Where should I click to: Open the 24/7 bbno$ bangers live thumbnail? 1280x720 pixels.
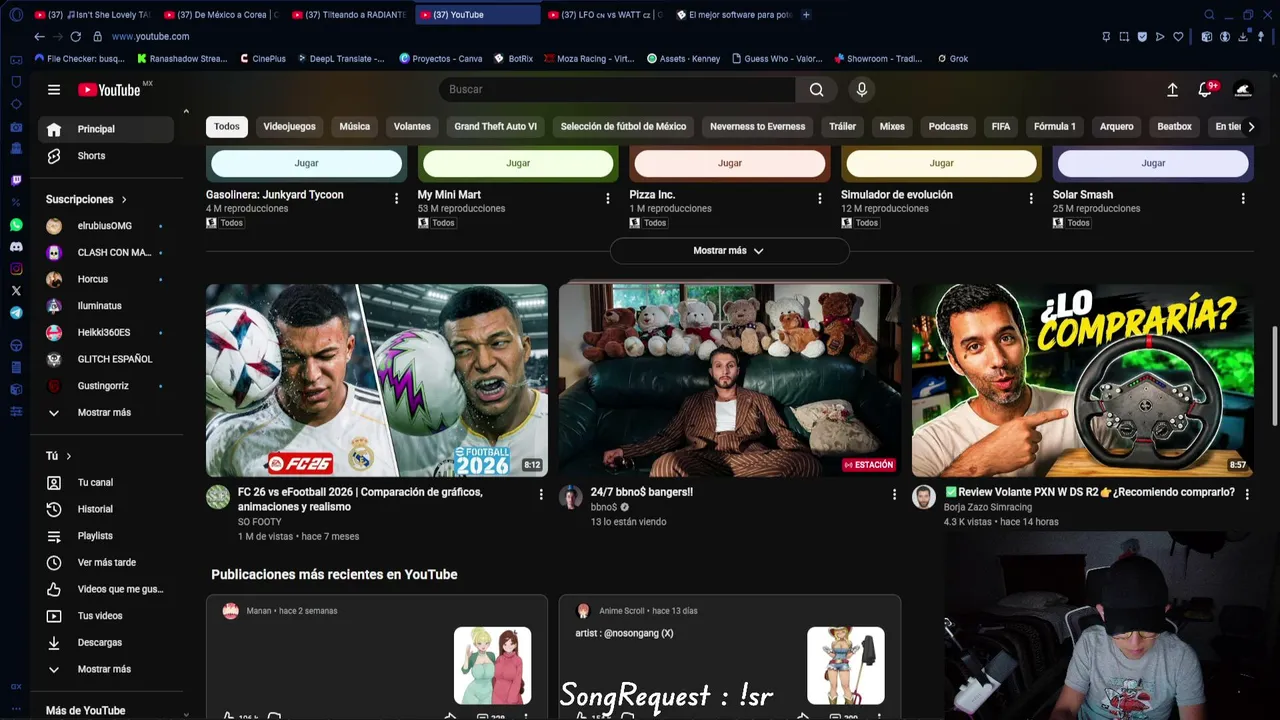point(730,380)
